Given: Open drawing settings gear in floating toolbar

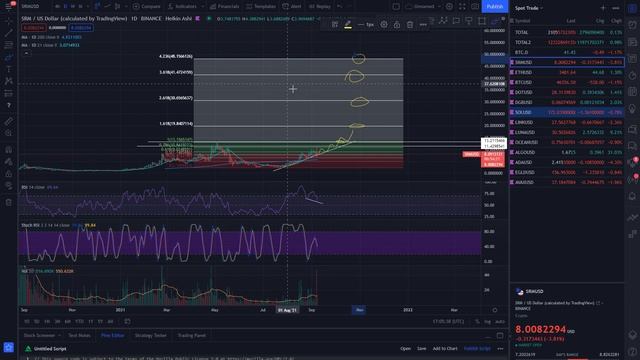Looking at the screenshot, I should pos(384,24).
